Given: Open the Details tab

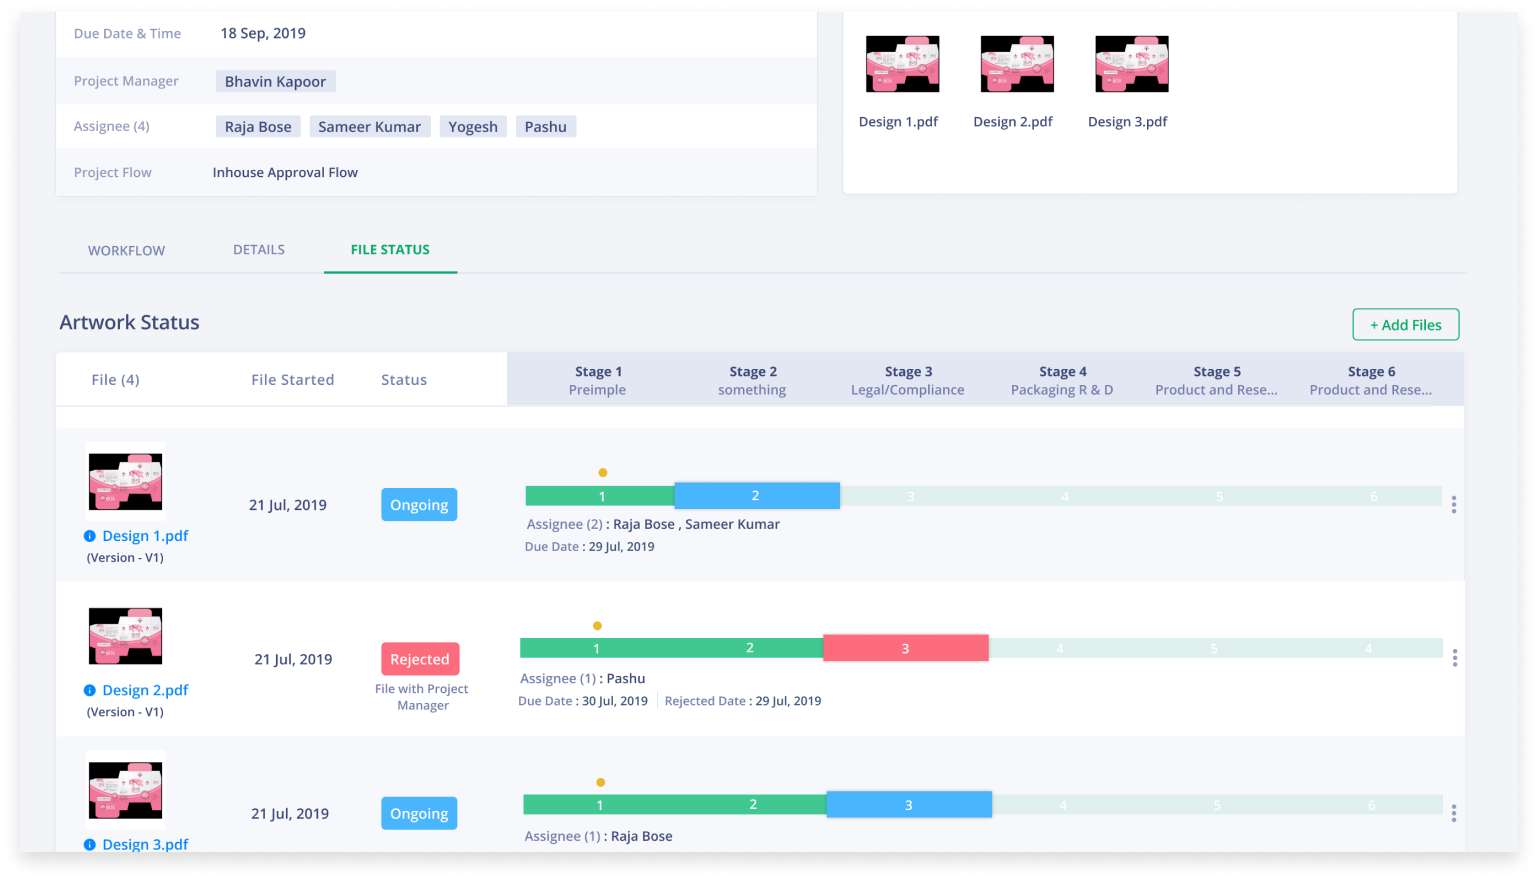Looking at the screenshot, I should [259, 249].
